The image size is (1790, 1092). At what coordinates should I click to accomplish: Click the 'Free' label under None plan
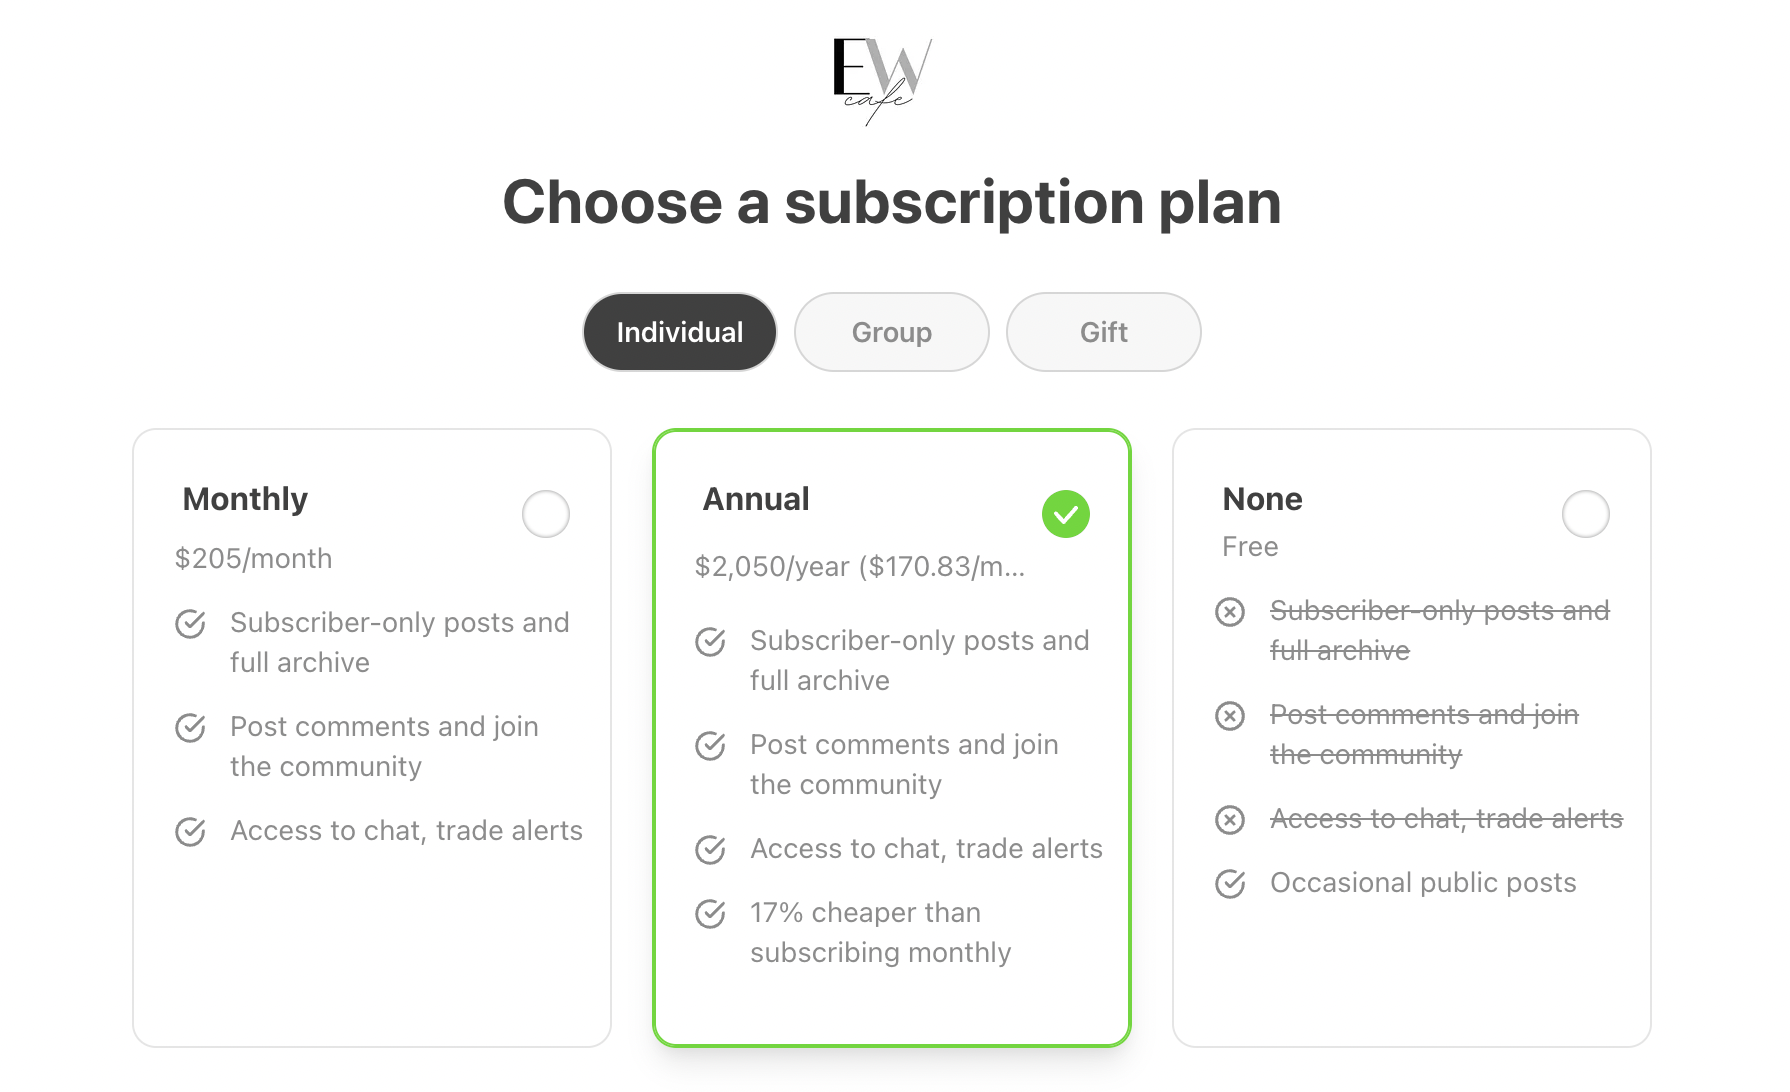1249,546
